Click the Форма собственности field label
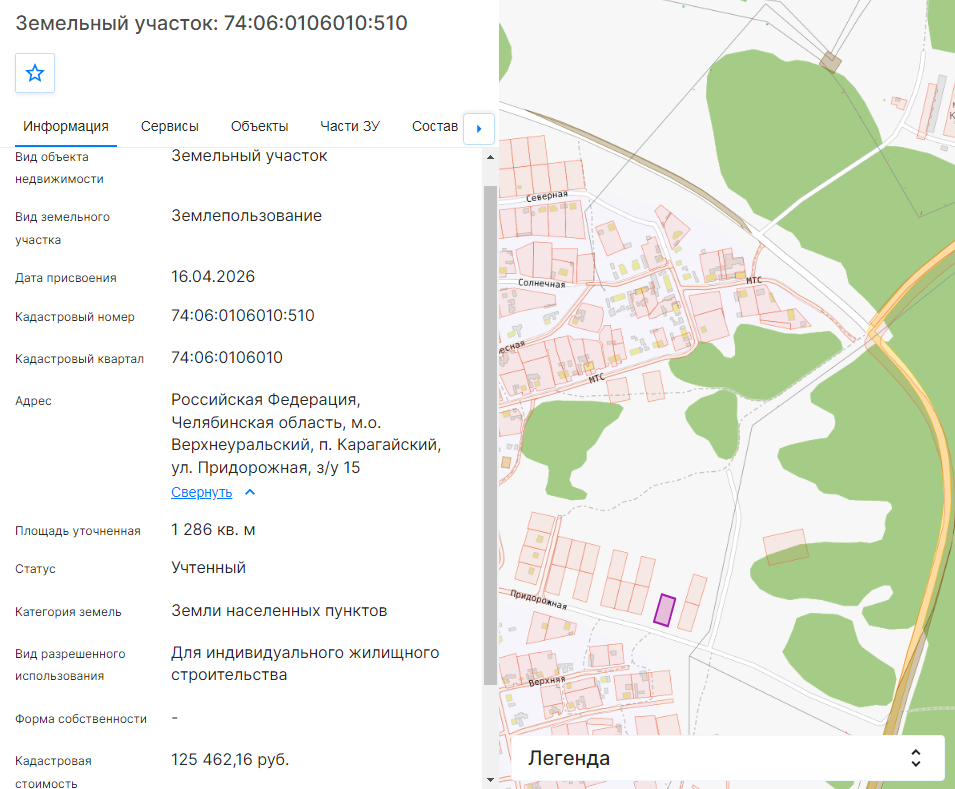 81,719
